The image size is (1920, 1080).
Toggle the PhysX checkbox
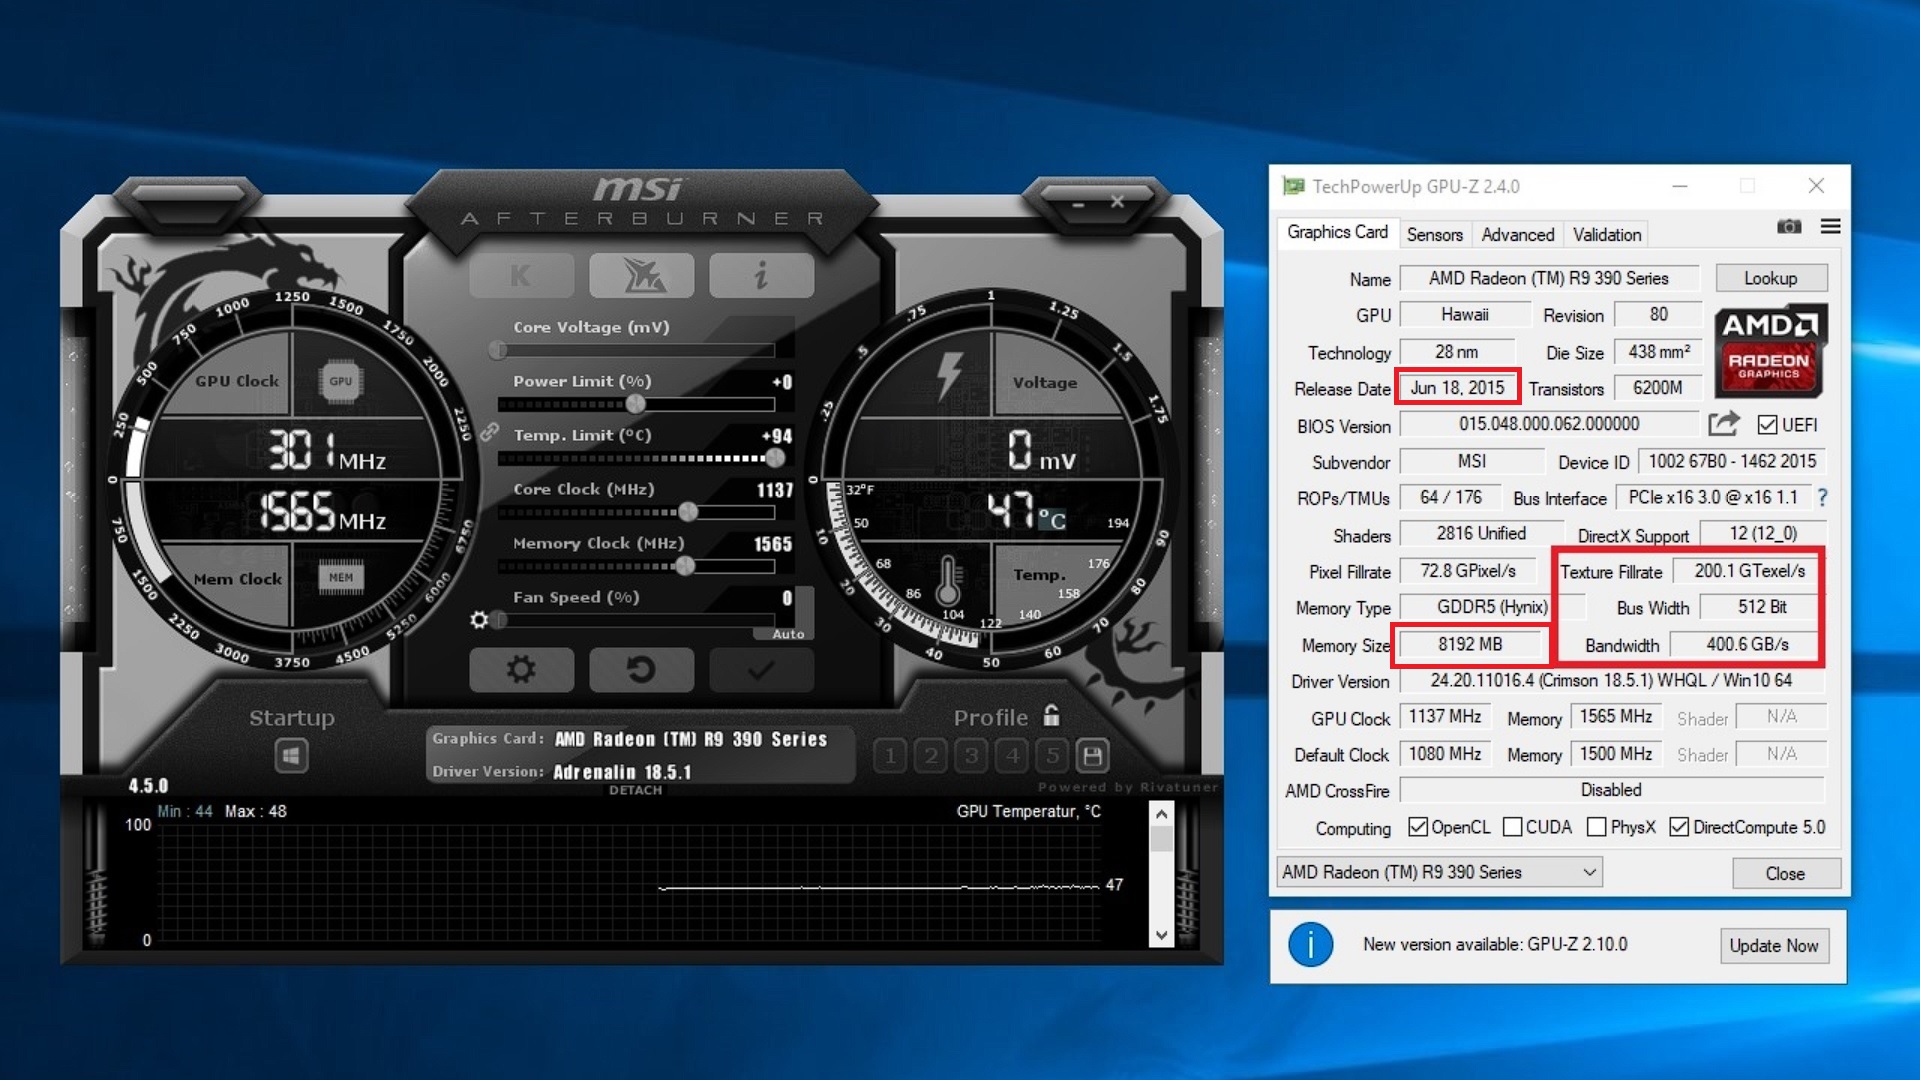click(1597, 827)
